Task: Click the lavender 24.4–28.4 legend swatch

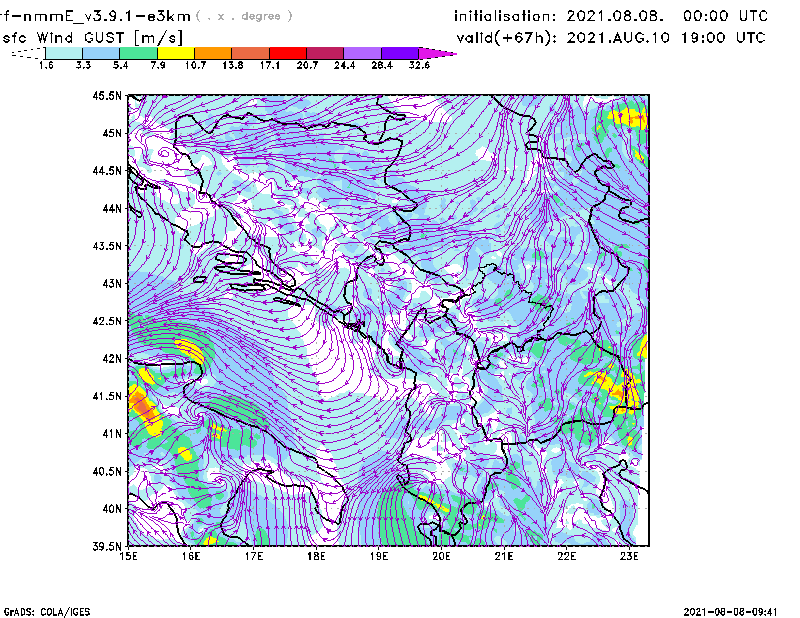Action: point(363,53)
